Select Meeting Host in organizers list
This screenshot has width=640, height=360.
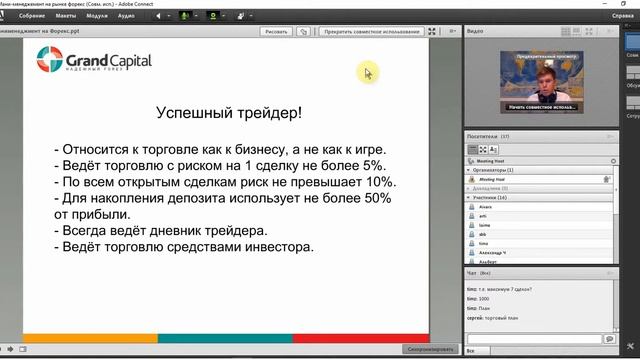tap(539, 179)
